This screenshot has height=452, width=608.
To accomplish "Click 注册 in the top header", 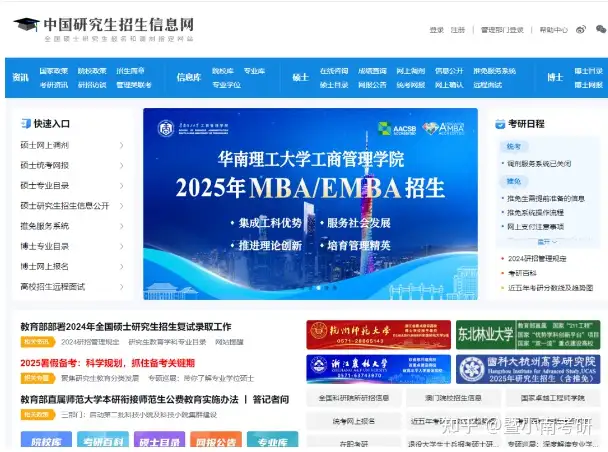I will click(x=458, y=30).
